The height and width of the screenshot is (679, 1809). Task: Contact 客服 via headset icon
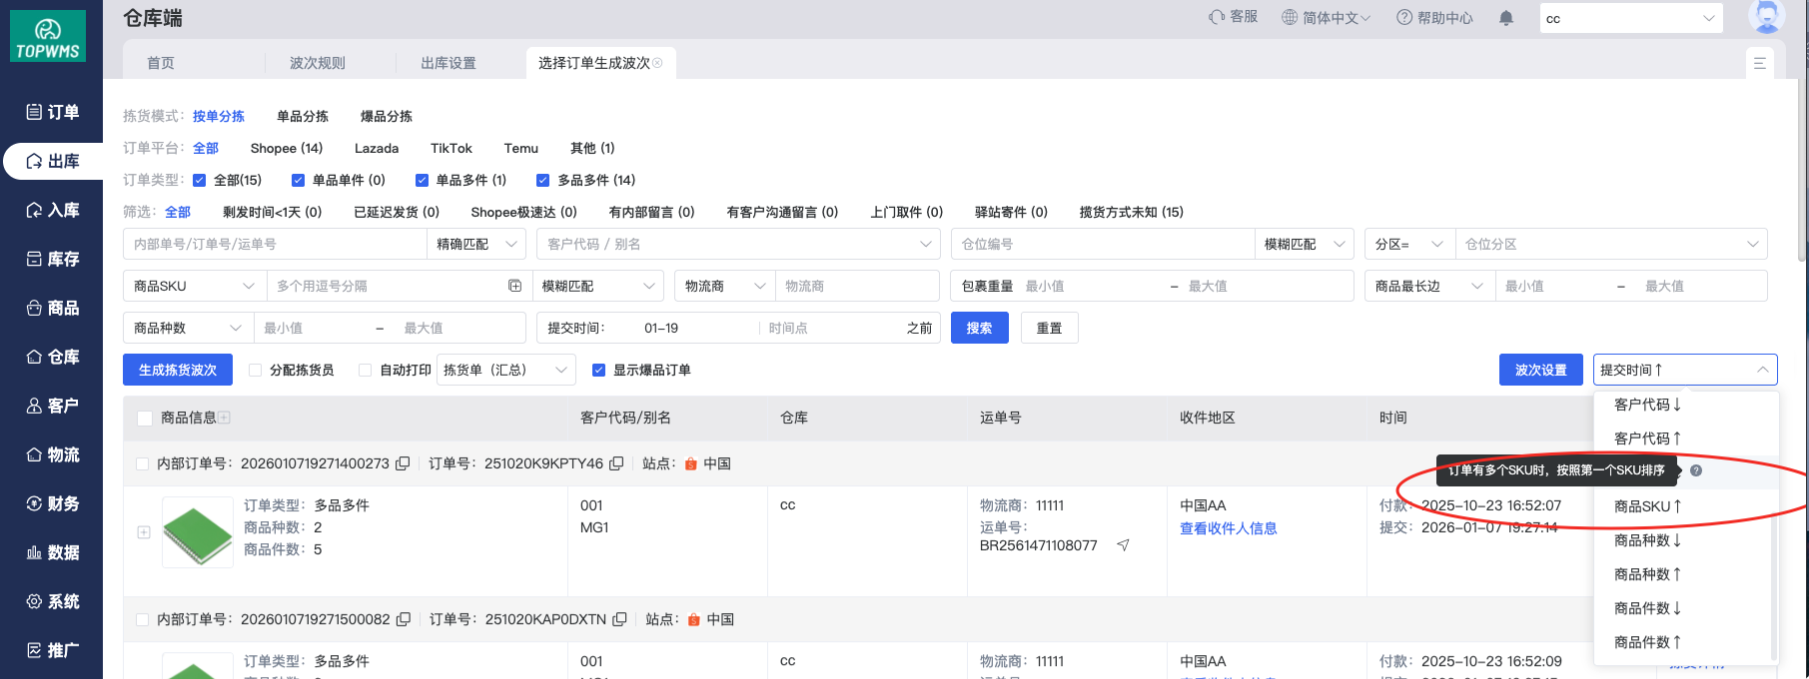coord(1217,17)
